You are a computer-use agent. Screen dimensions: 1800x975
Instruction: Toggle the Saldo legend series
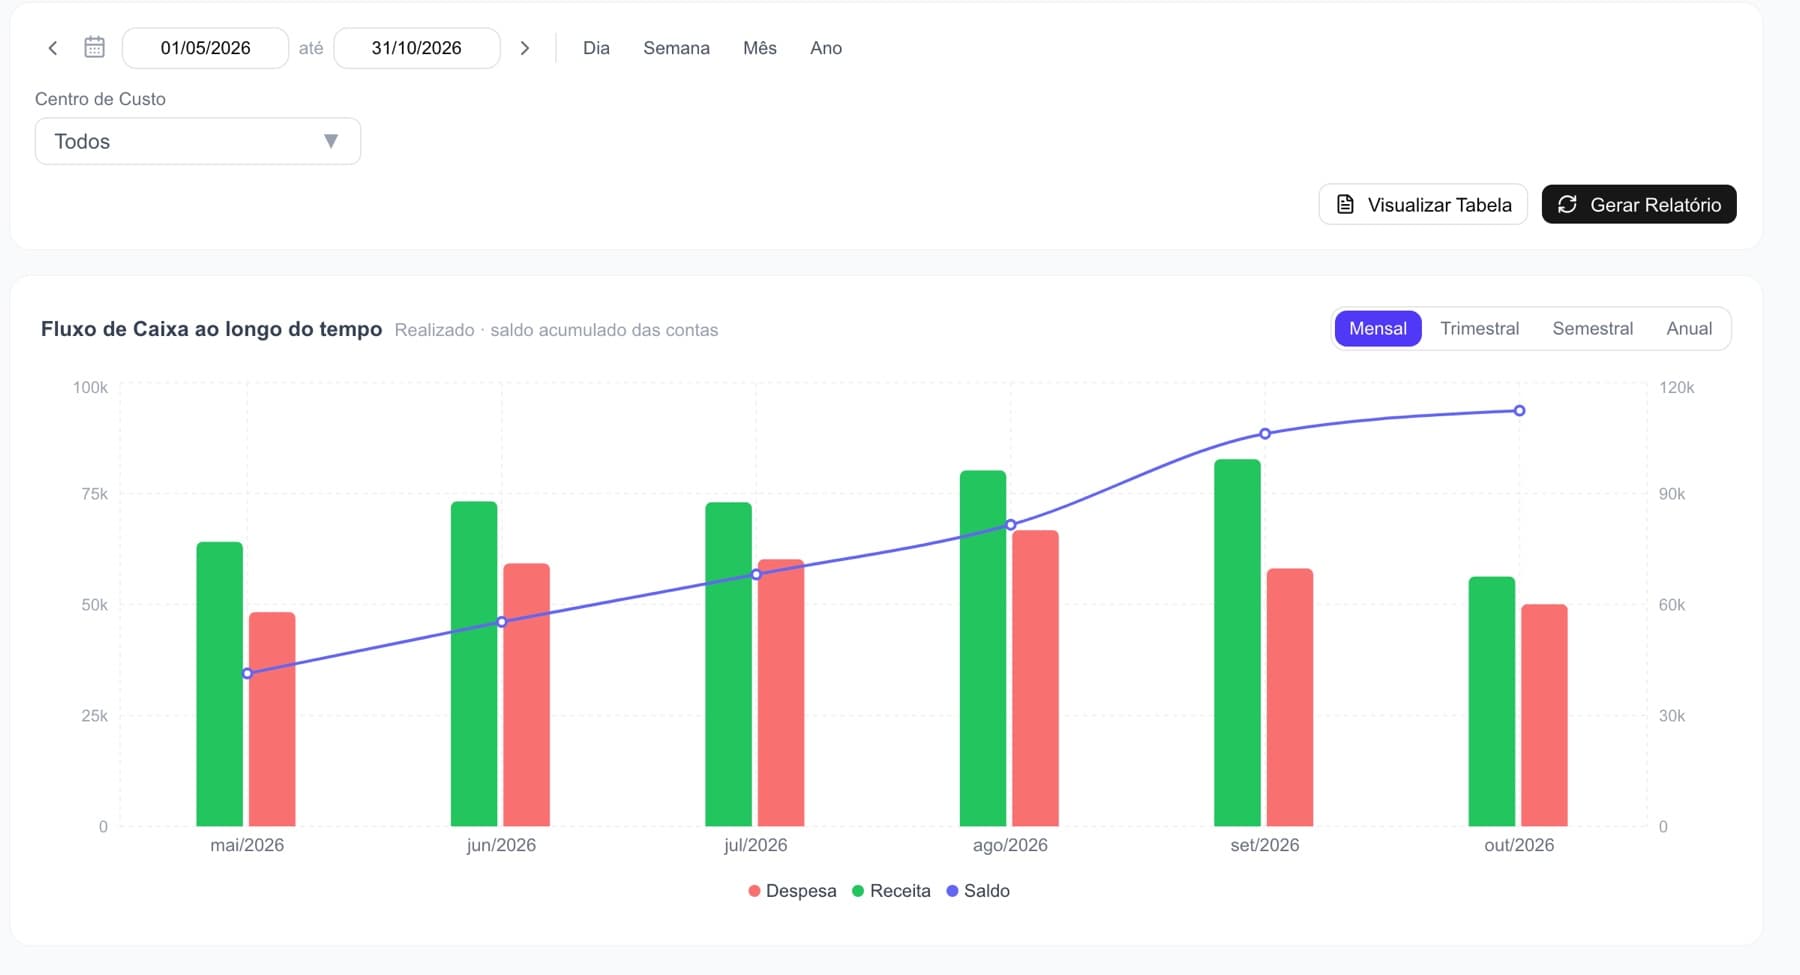[x=977, y=891]
